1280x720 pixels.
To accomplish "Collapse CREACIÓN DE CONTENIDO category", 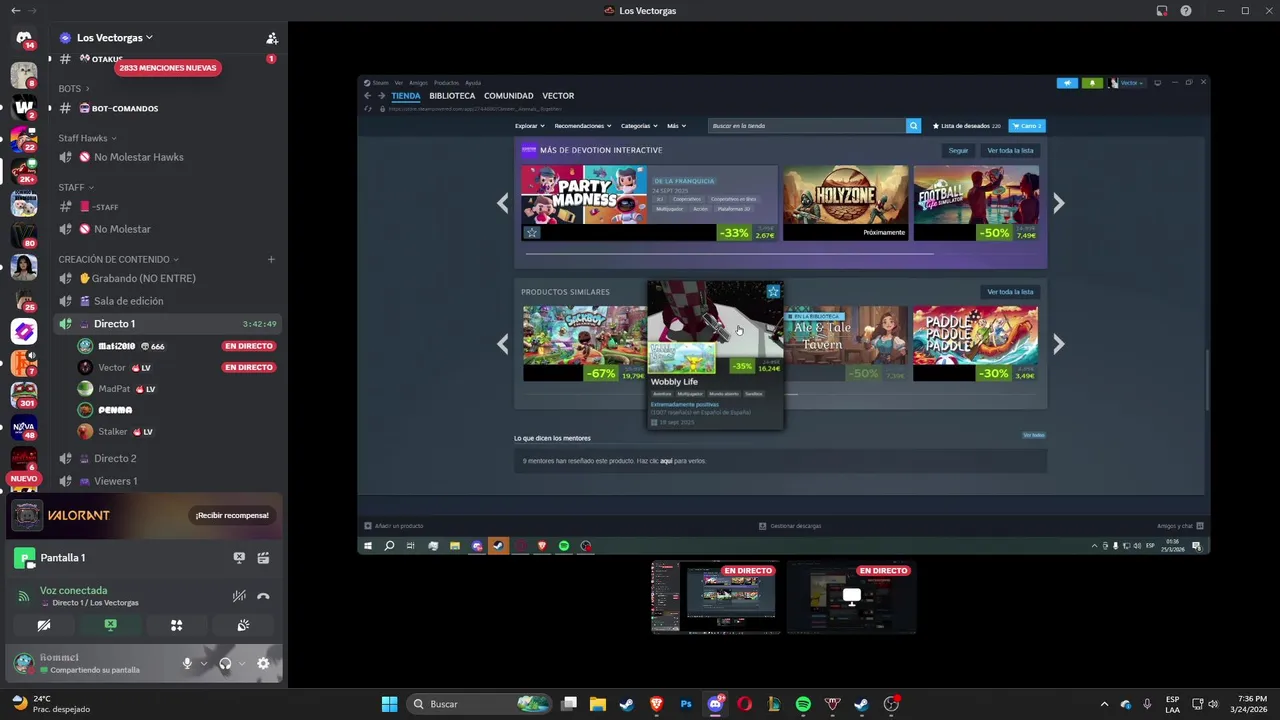I will (118, 259).
